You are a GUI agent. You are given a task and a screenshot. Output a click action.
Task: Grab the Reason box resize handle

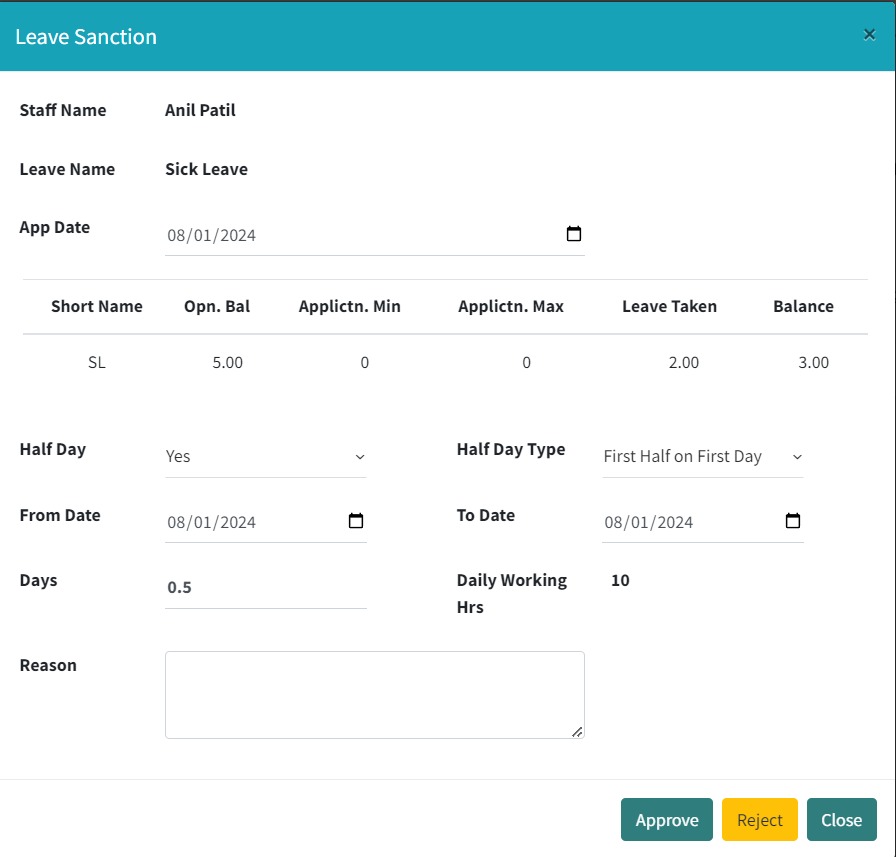click(577, 732)
